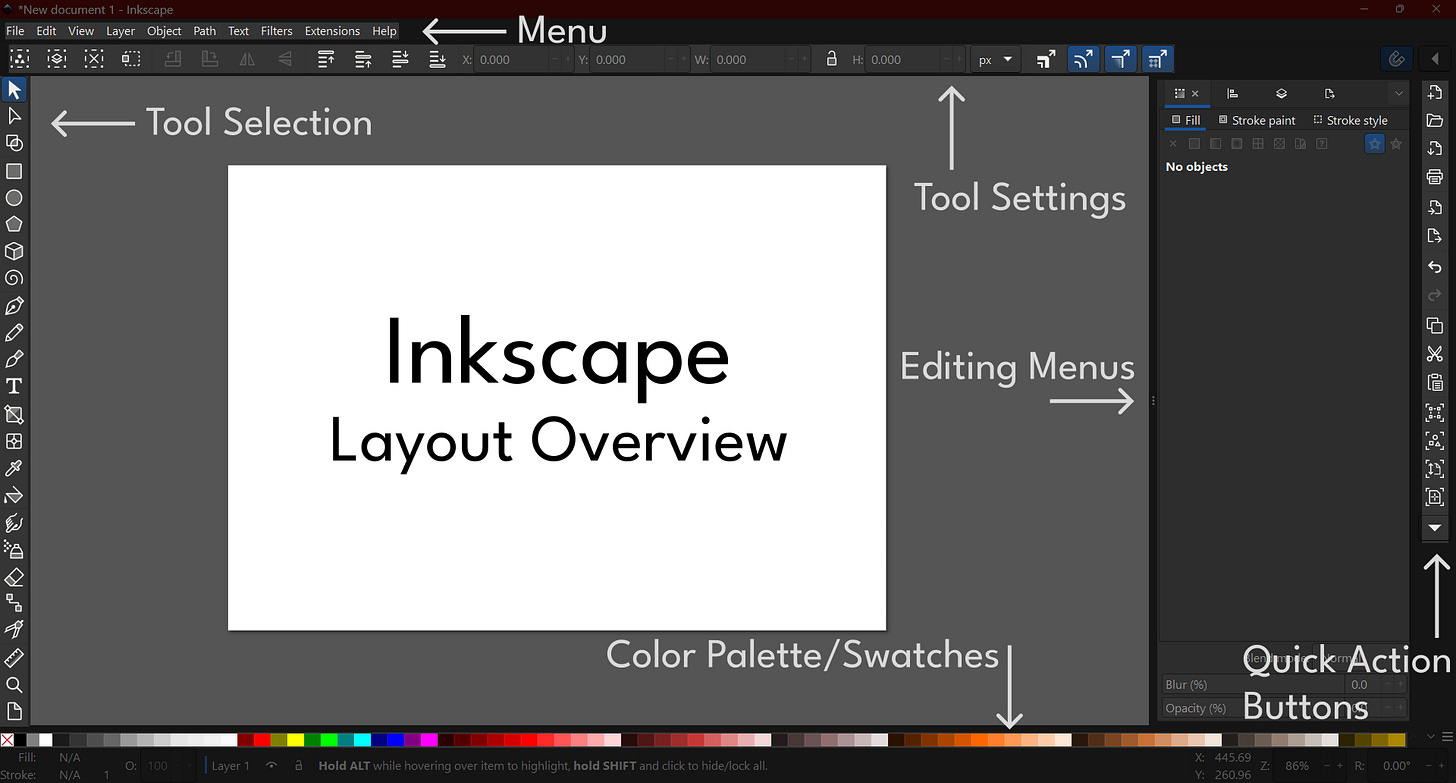Select the Spray tool
Screen dimensions: 1456x783
point(14,549)
